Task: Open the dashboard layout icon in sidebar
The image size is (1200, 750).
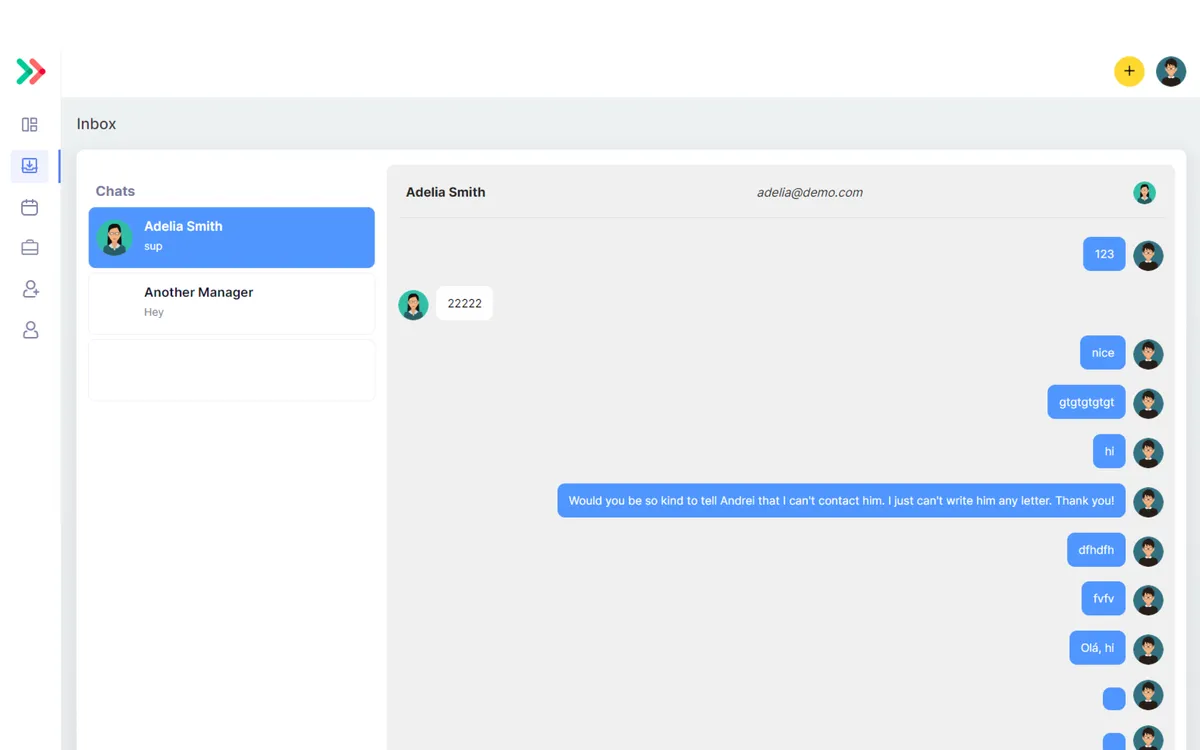Action: [30, 125]
